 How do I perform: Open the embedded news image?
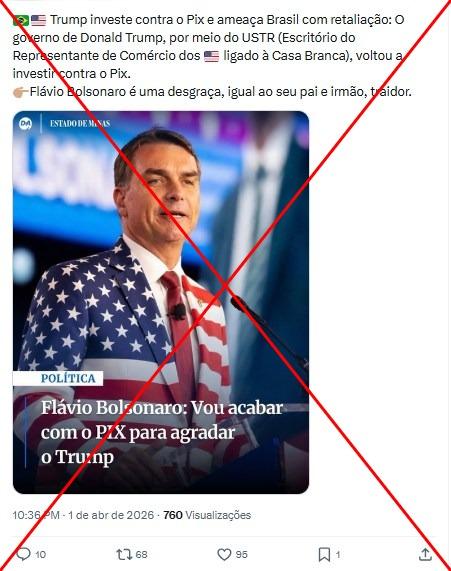point(161,302)
